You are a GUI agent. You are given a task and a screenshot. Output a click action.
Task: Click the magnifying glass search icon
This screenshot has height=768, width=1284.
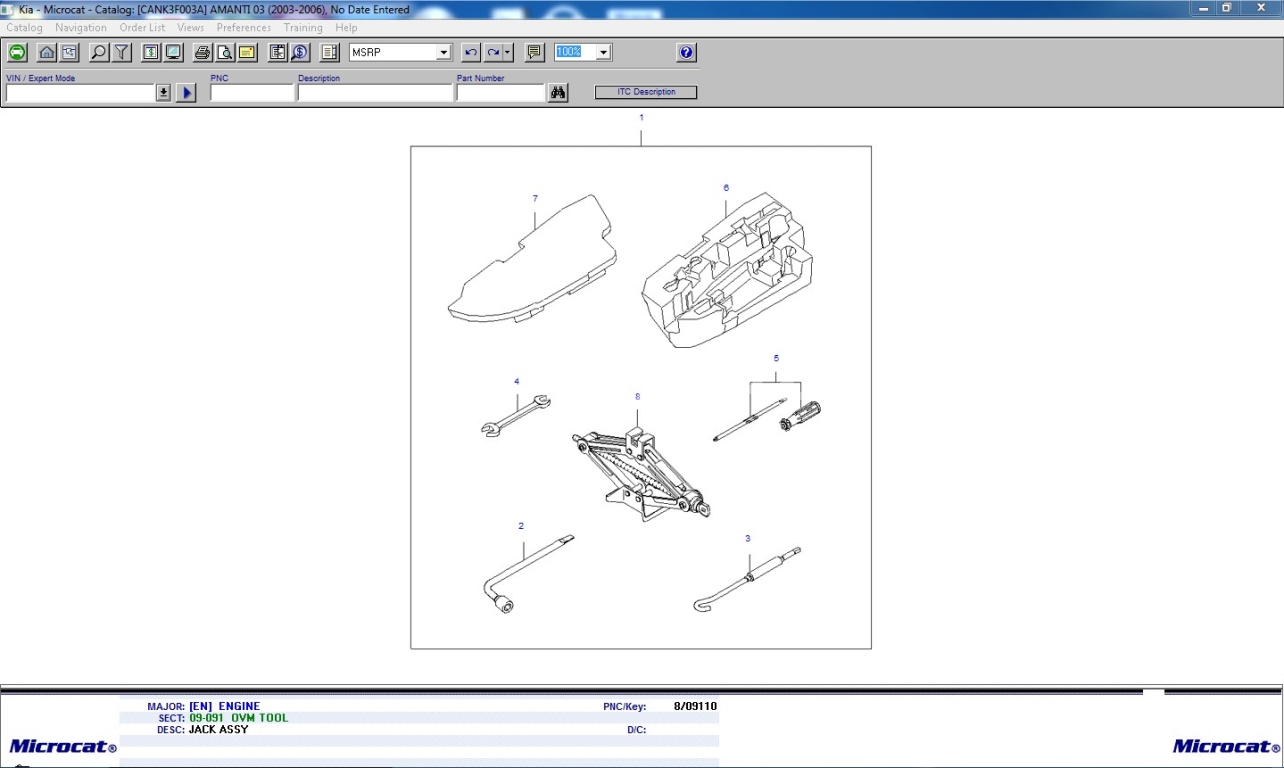tap(99, 52)
